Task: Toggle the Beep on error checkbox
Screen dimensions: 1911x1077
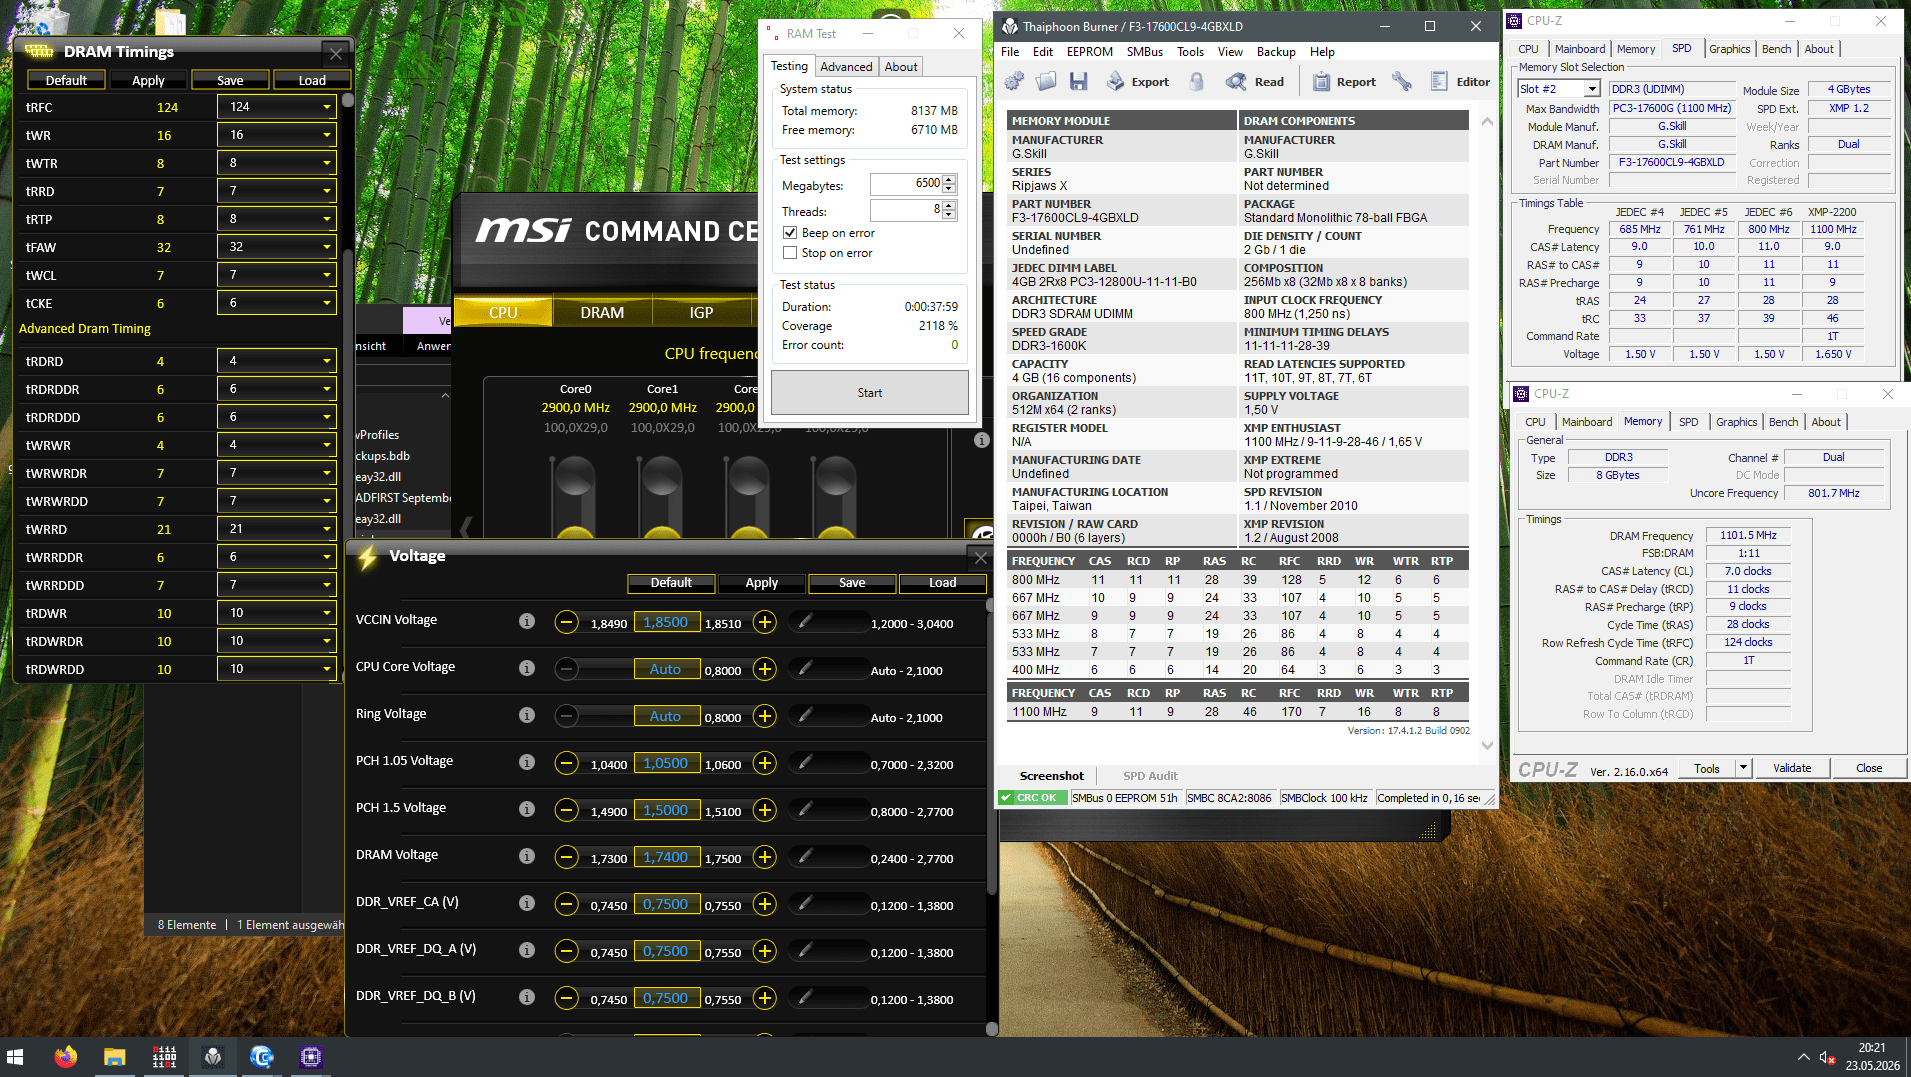Action: [x=790, y=233]
